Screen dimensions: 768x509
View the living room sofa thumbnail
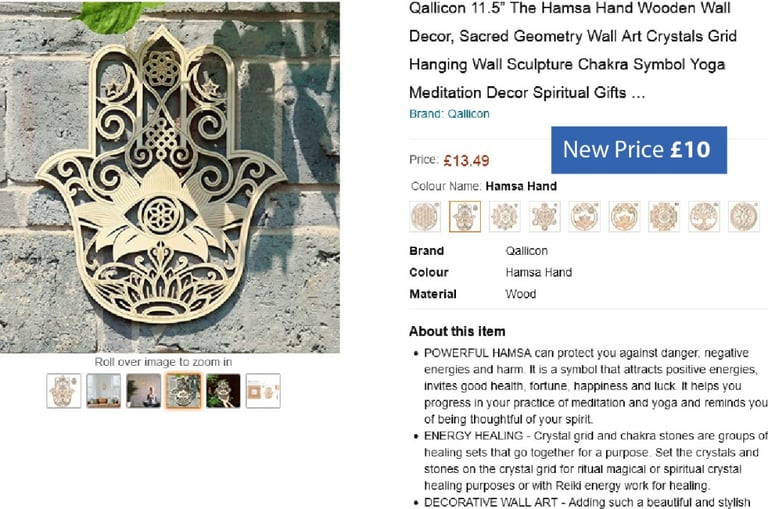(x=103, y=390)
